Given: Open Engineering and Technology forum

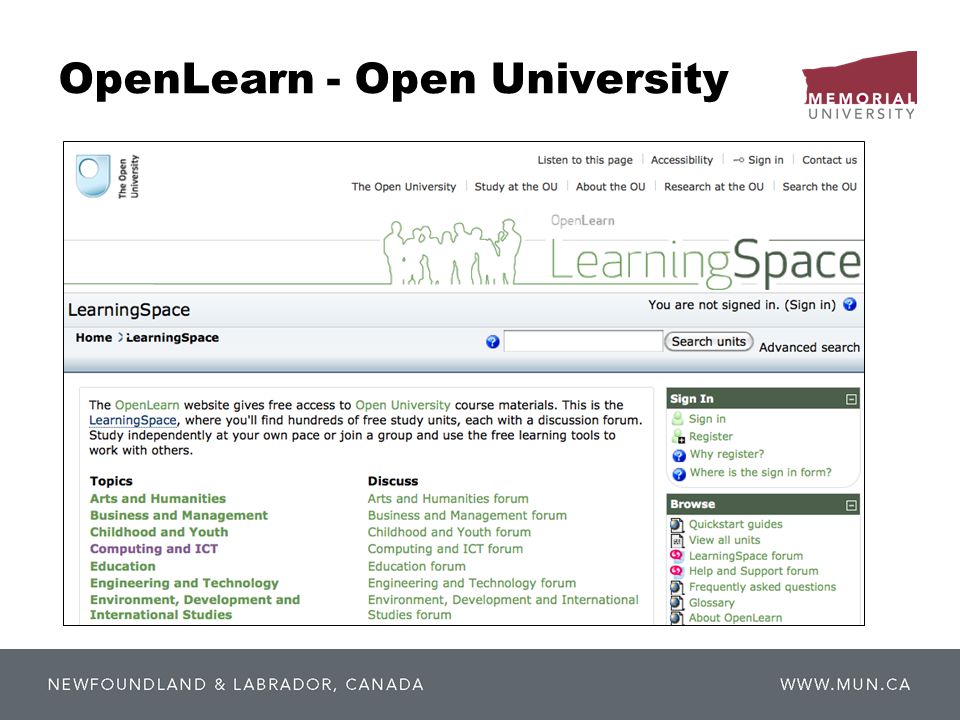Looking at the screenshot, I should click(471, 583).
